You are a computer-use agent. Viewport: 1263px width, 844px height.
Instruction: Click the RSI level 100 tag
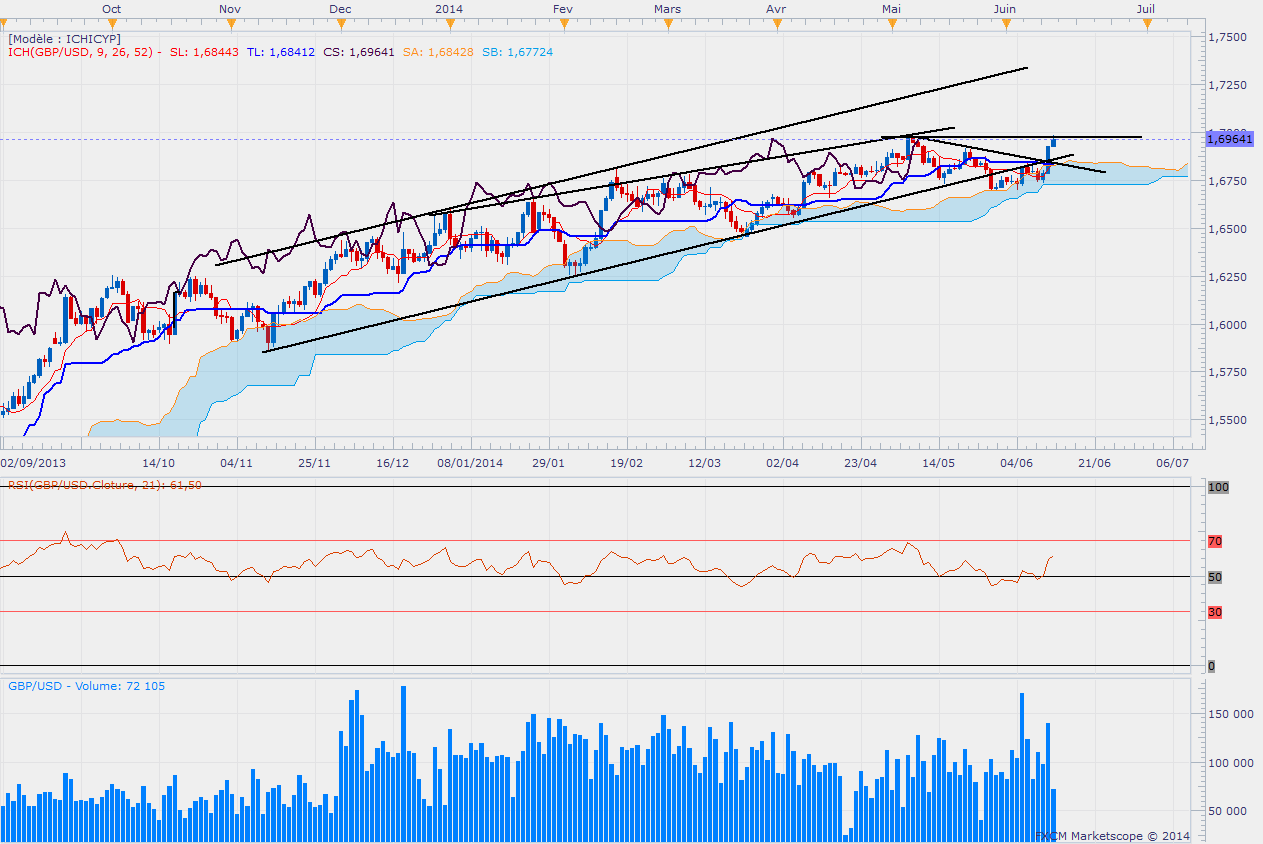pyautogui.click(x=1217, y=487)
